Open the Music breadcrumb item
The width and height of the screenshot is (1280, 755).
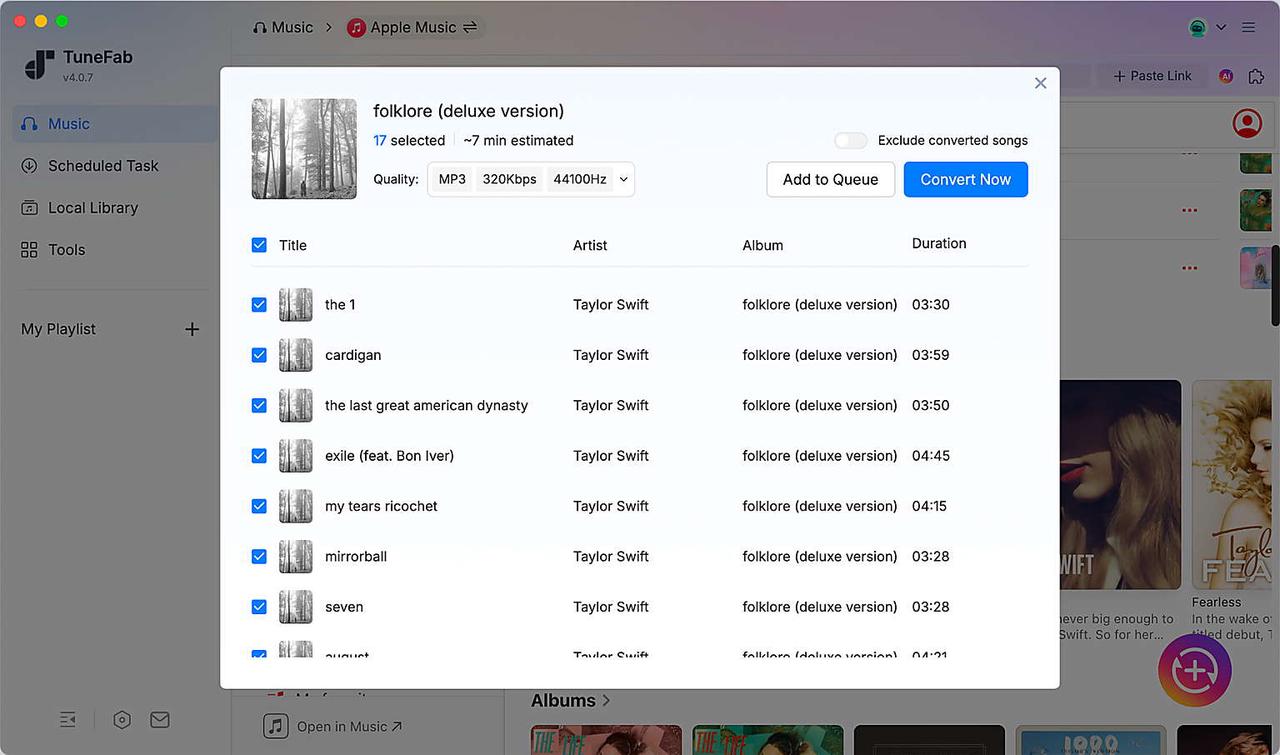[x=291, y=27]
